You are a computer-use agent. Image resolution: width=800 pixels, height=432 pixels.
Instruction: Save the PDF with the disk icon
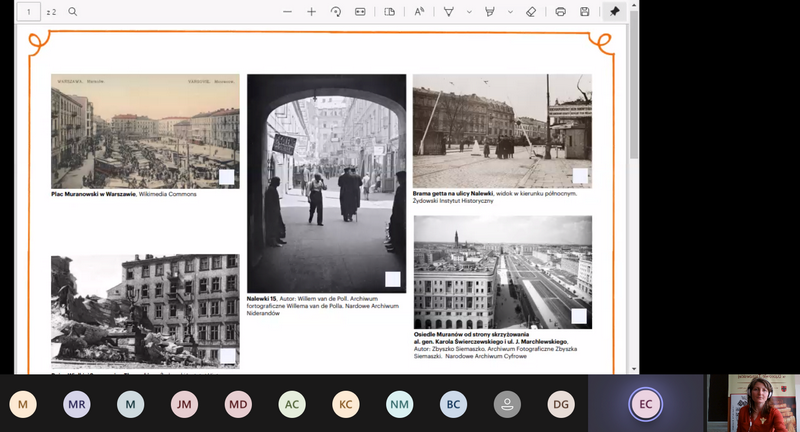tap(585, 12)
